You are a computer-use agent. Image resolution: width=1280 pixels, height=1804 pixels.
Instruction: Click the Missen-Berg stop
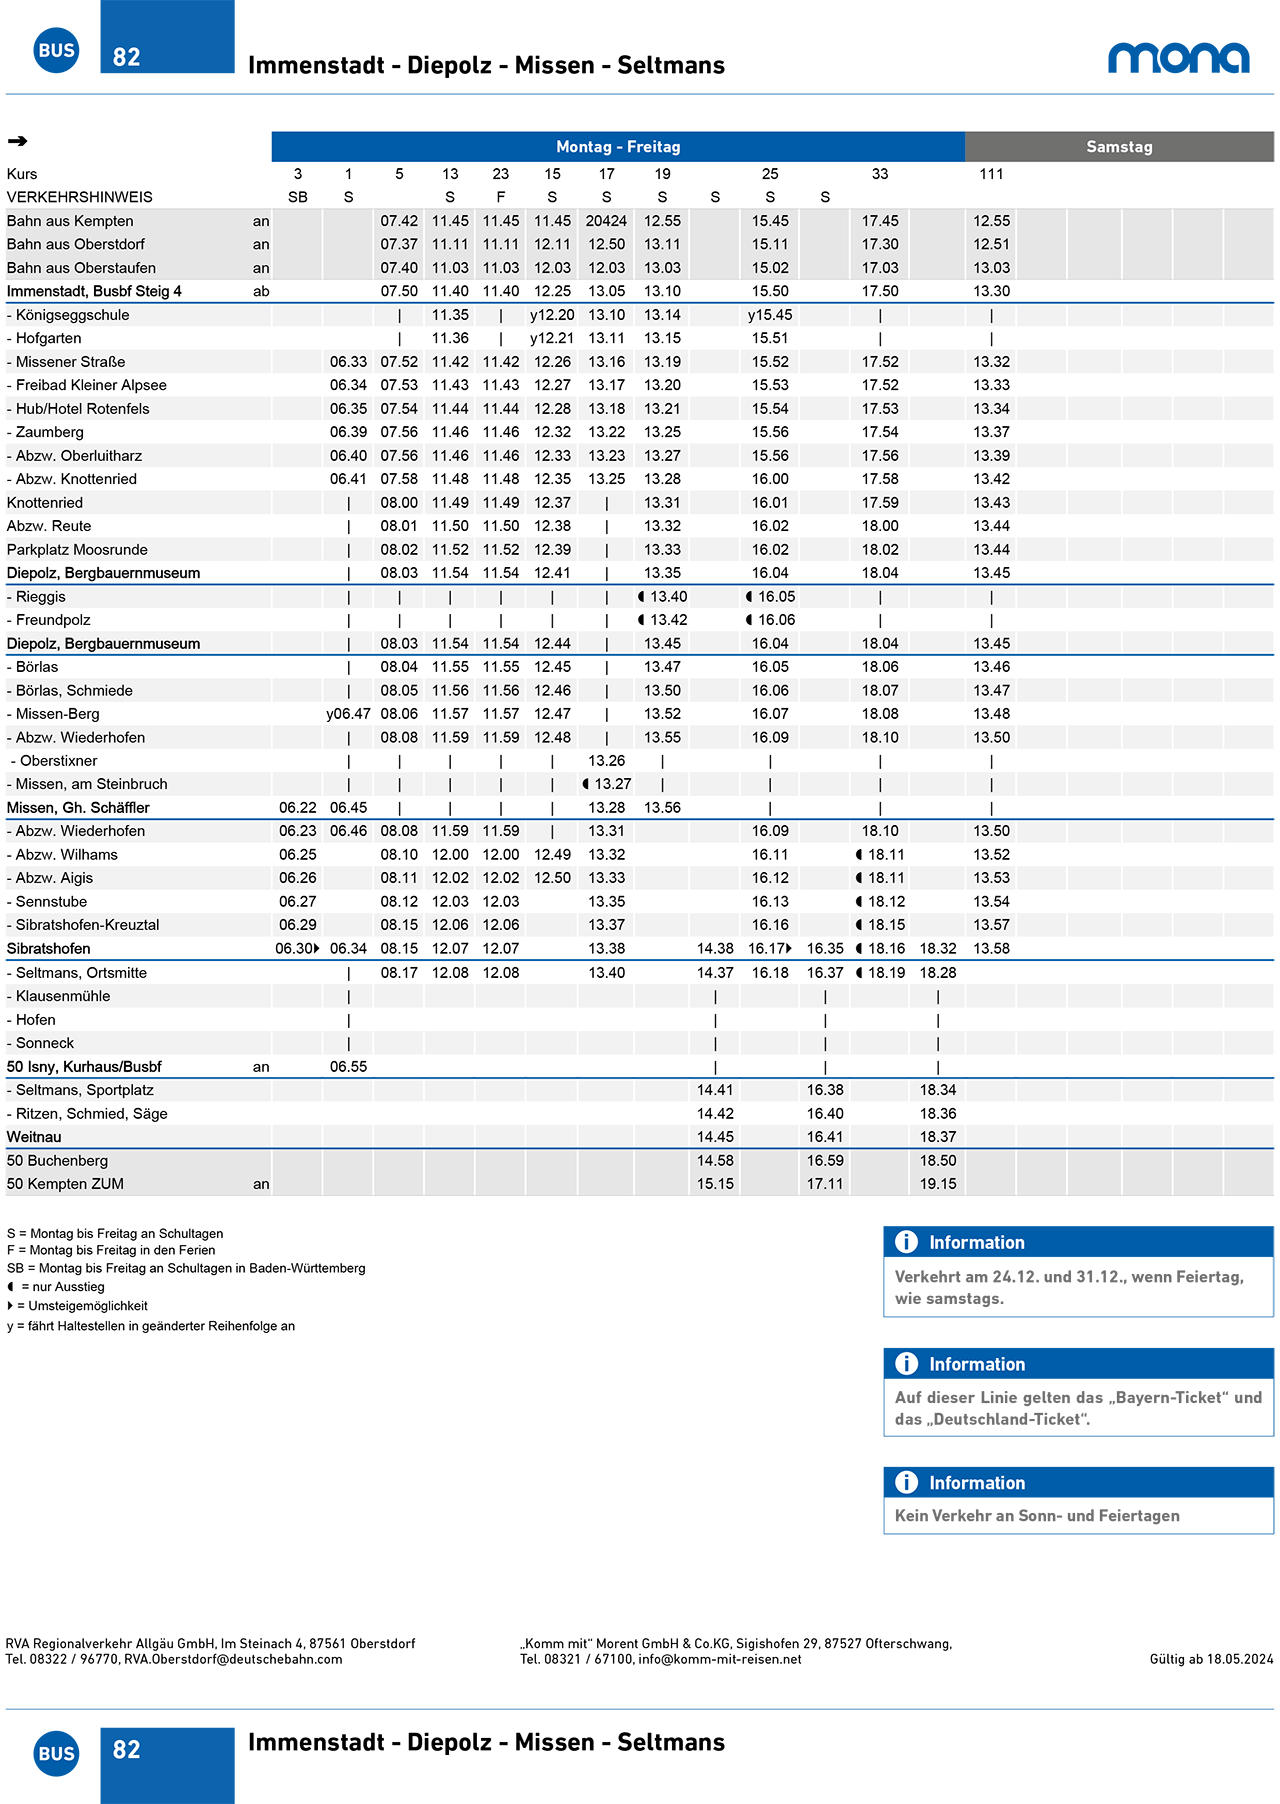[53, 714]
